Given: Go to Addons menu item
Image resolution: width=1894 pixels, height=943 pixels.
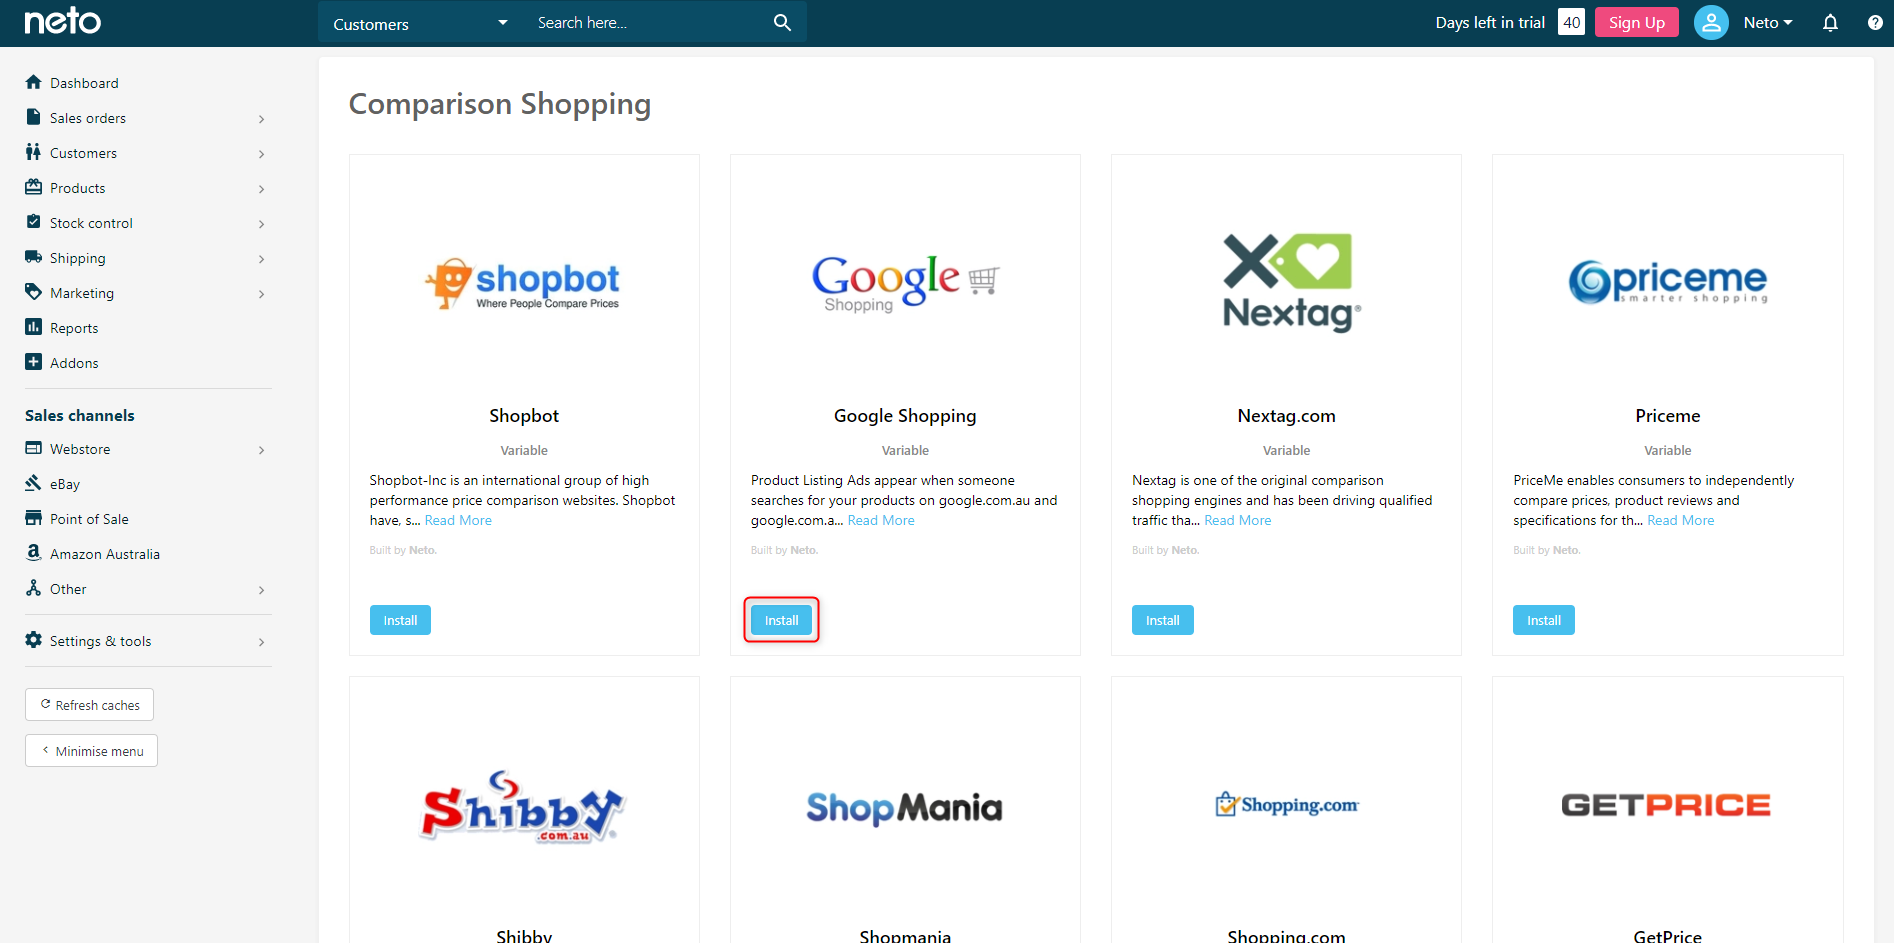Looking at the screenshot, I should point(74,363).
